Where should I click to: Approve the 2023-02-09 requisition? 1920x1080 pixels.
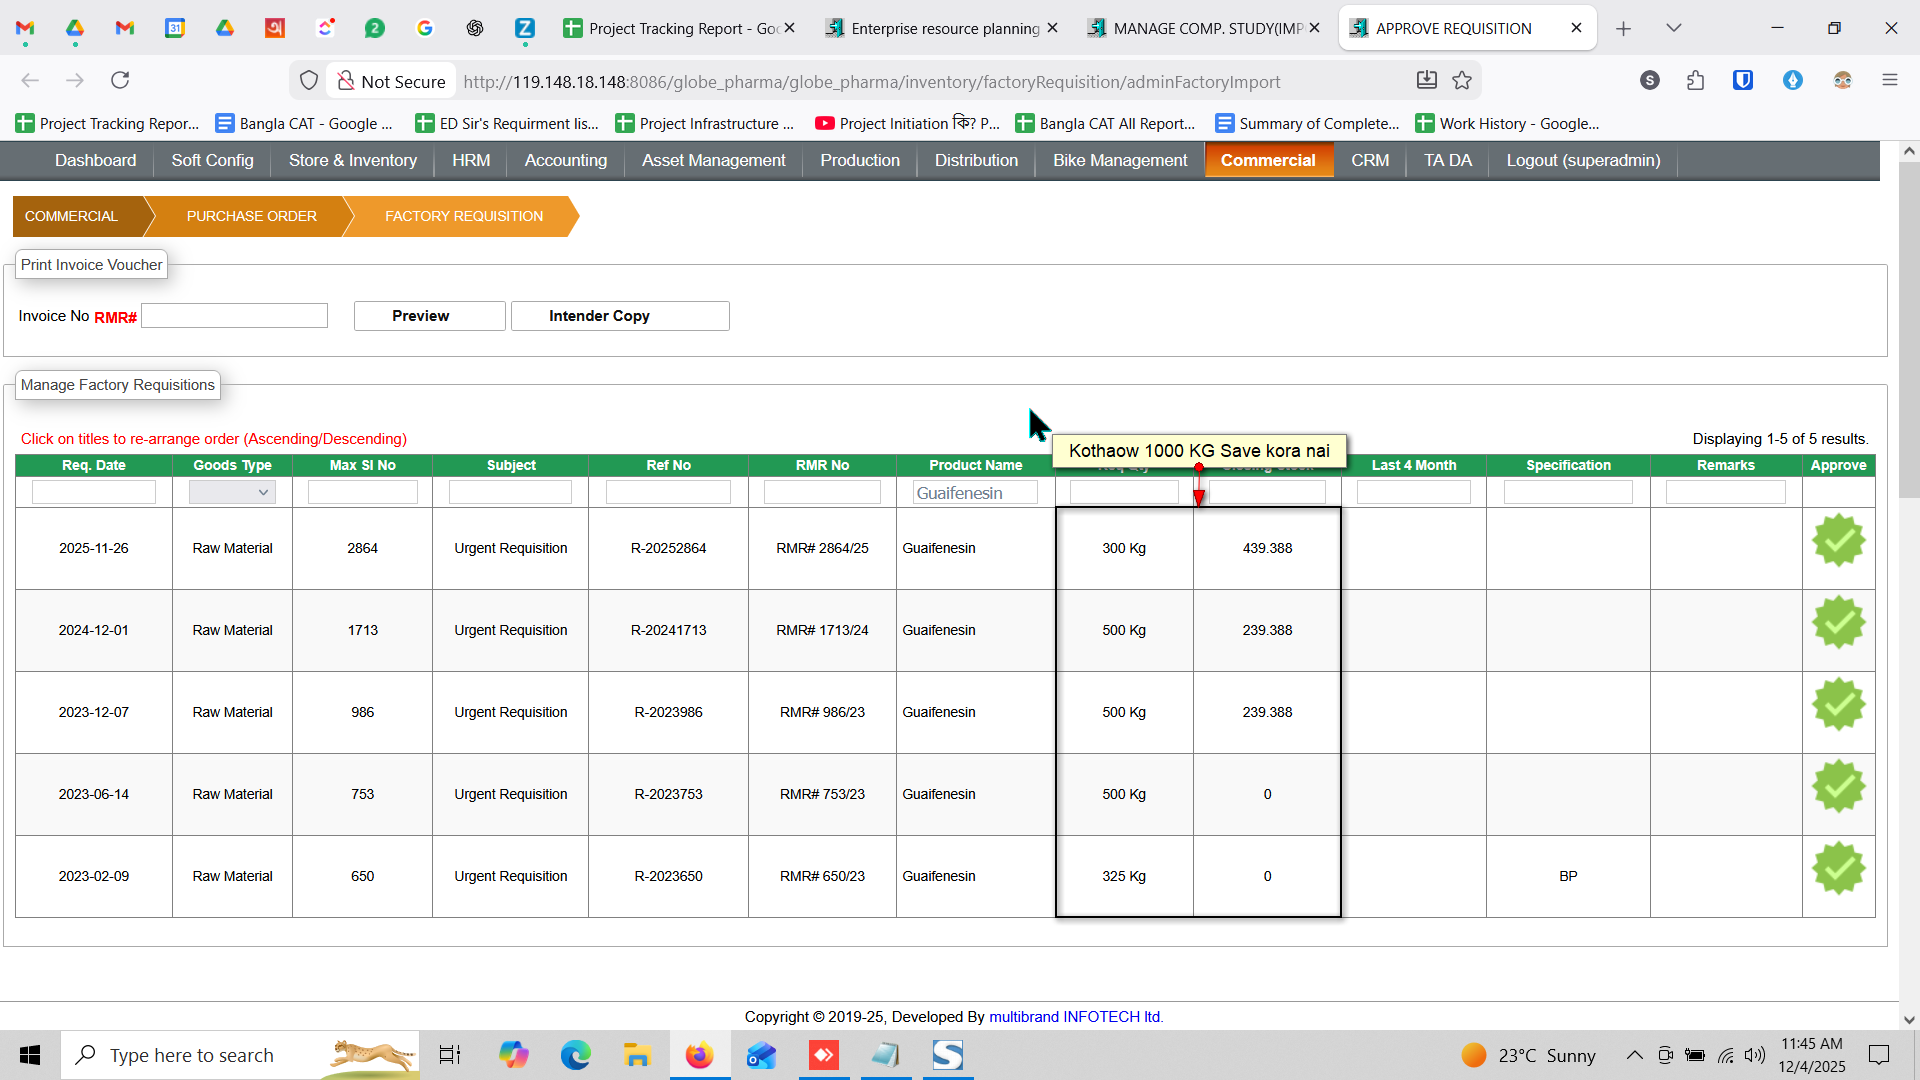[x=1838, y=869]
